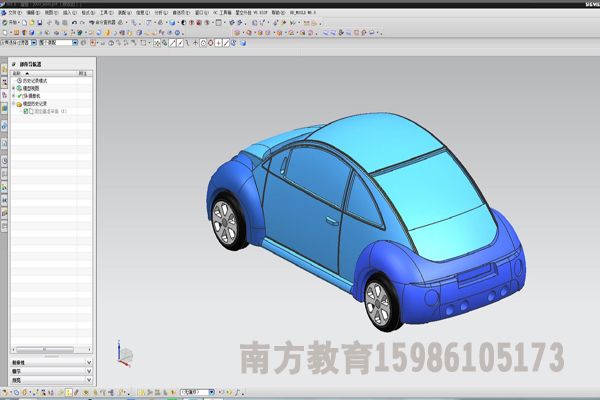The image size is (600, 400).
Task: Click the navigator scrollbar right arrow
Action: click(90, 349)
